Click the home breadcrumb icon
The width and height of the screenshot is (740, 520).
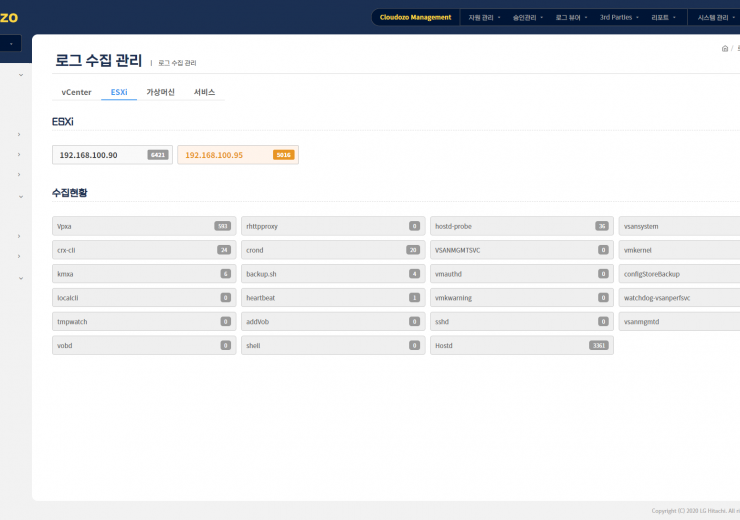724,48
